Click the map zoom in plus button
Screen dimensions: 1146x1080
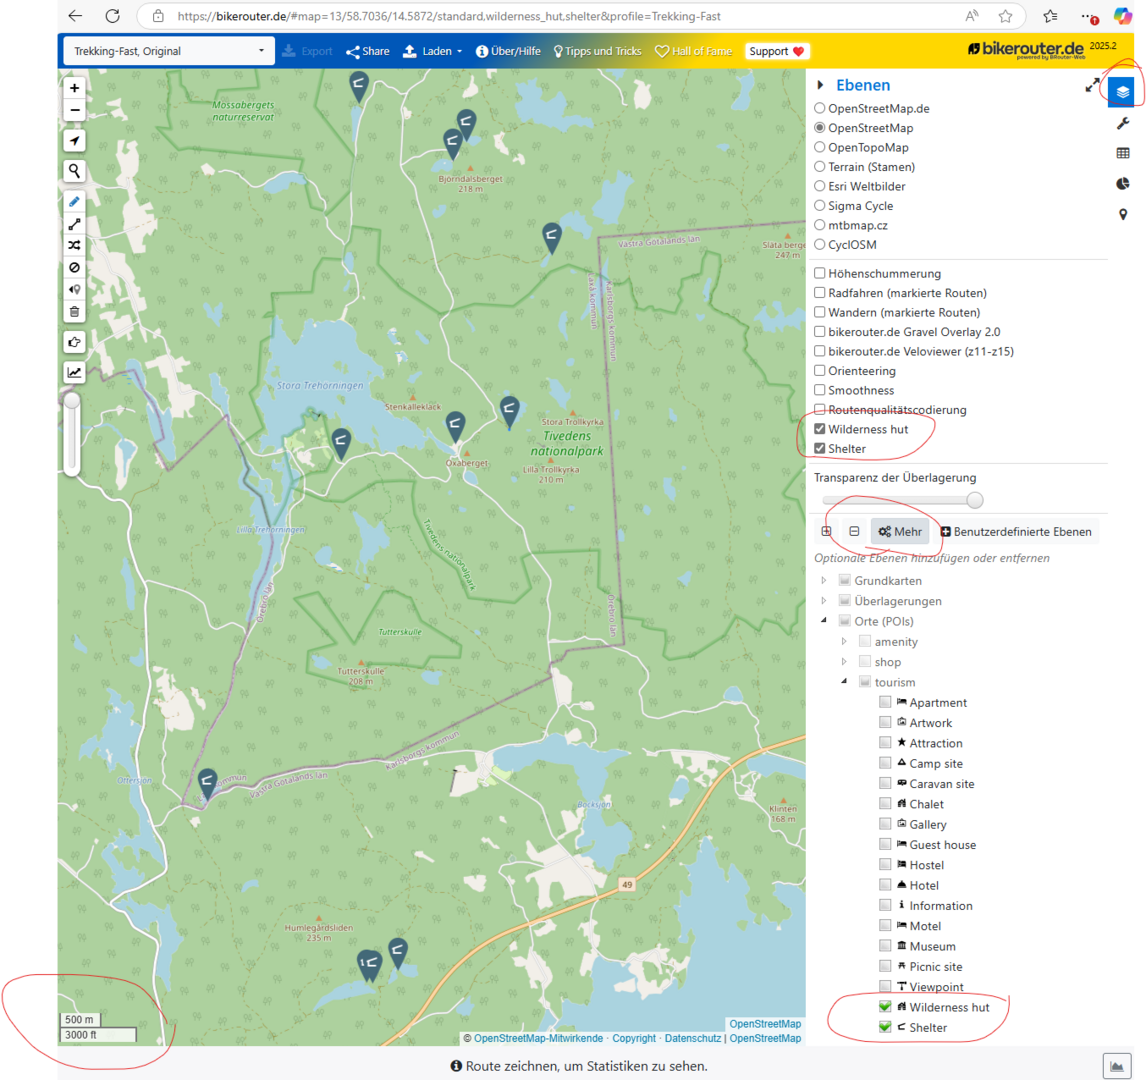pyautogui.click(x=75, y=88)
